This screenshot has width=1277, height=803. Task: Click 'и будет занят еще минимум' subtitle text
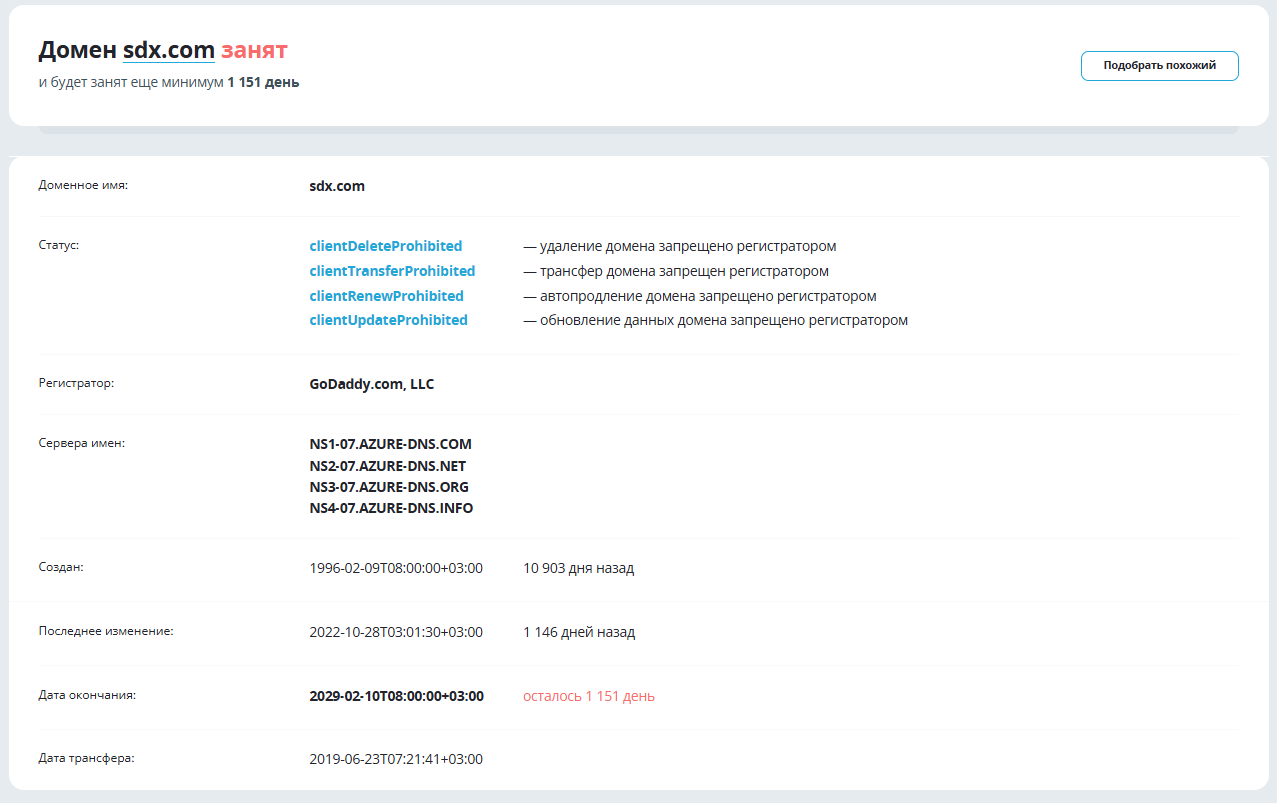pyautogui.click(x=131, y=83)
